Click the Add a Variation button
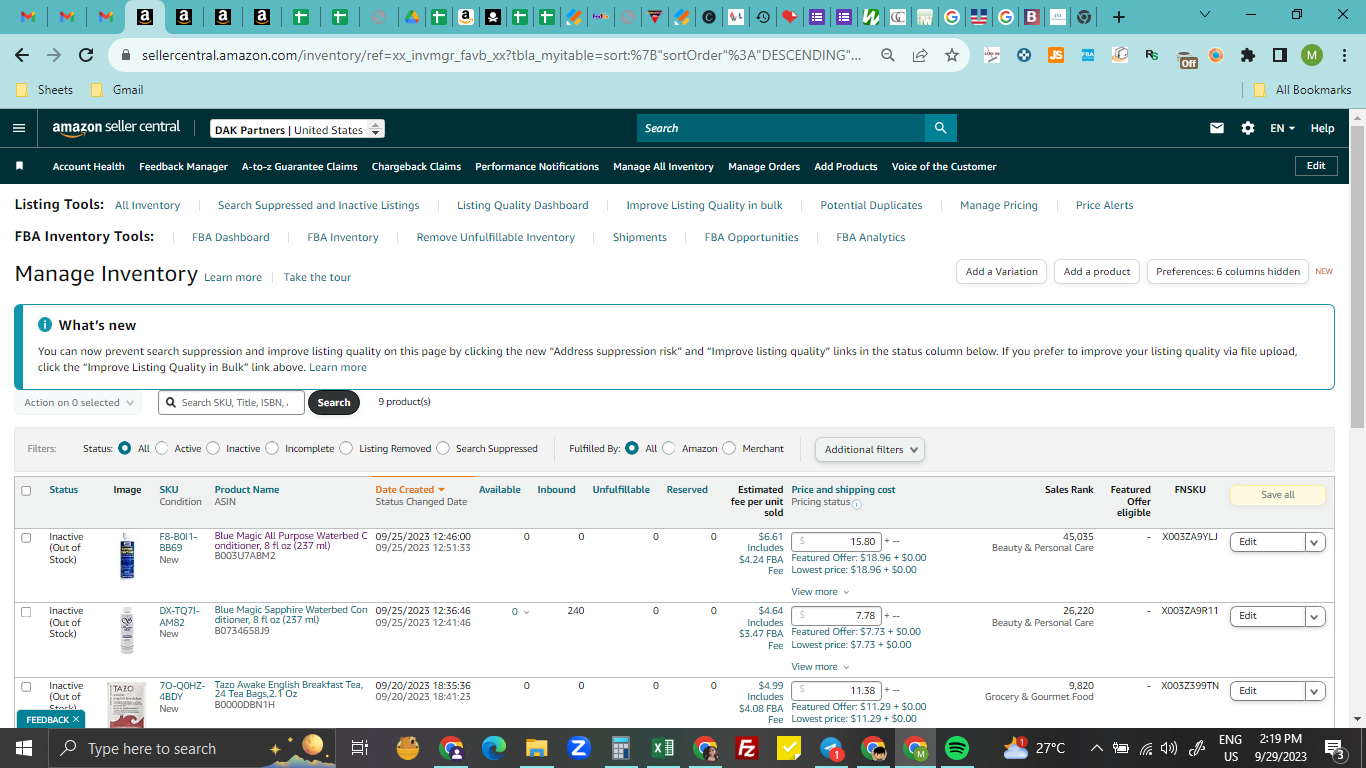Viewport: 1366px width, 768px height. [1002, 271]
